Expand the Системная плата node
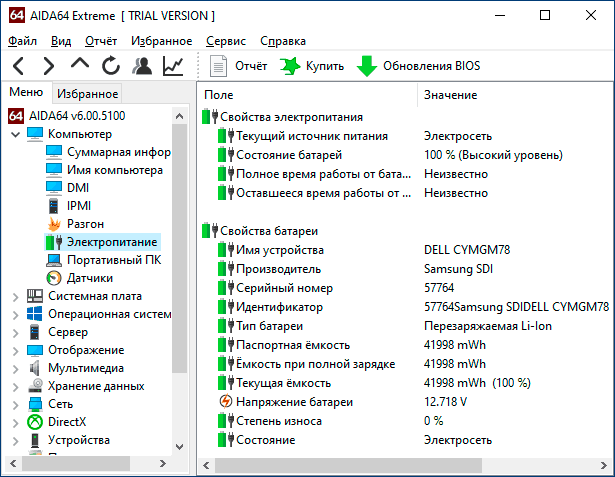The height and width of the screenshot is (477, 615). click(x=13, y=296)
